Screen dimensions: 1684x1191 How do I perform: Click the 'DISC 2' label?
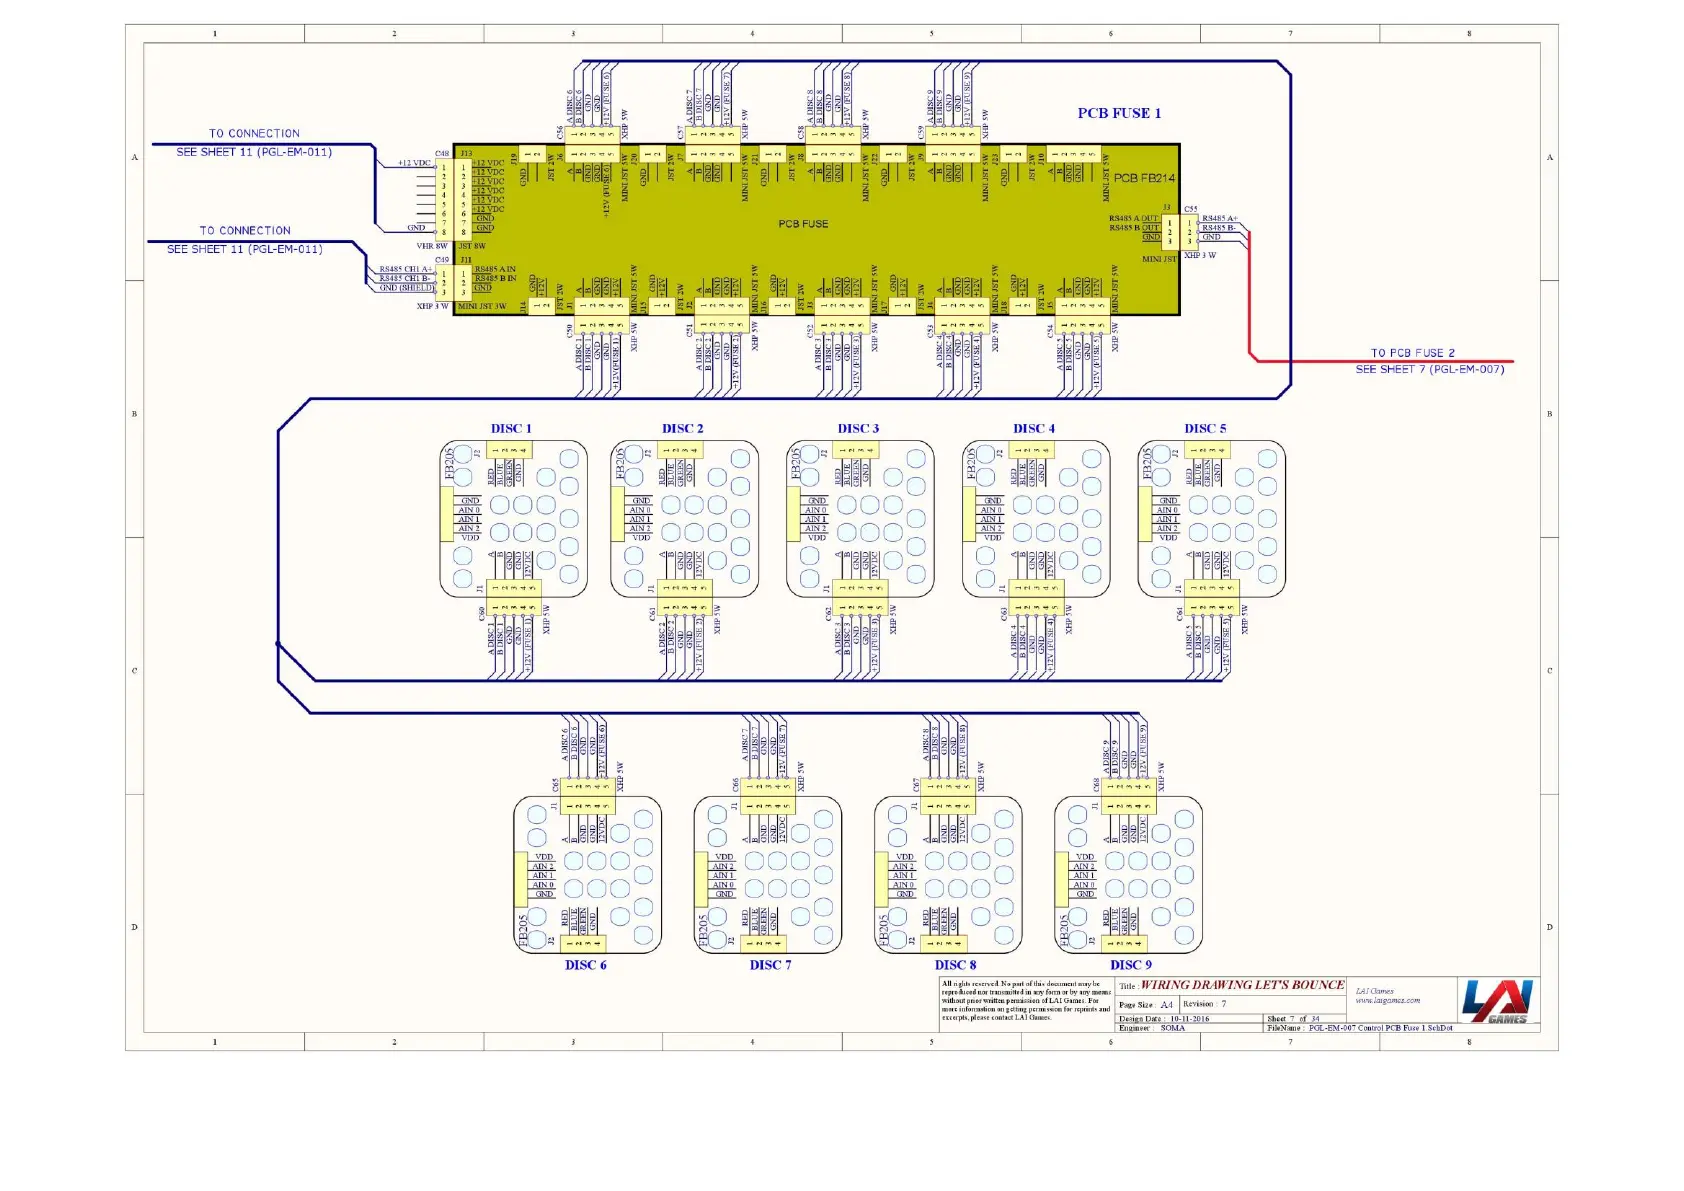(682, 429)
